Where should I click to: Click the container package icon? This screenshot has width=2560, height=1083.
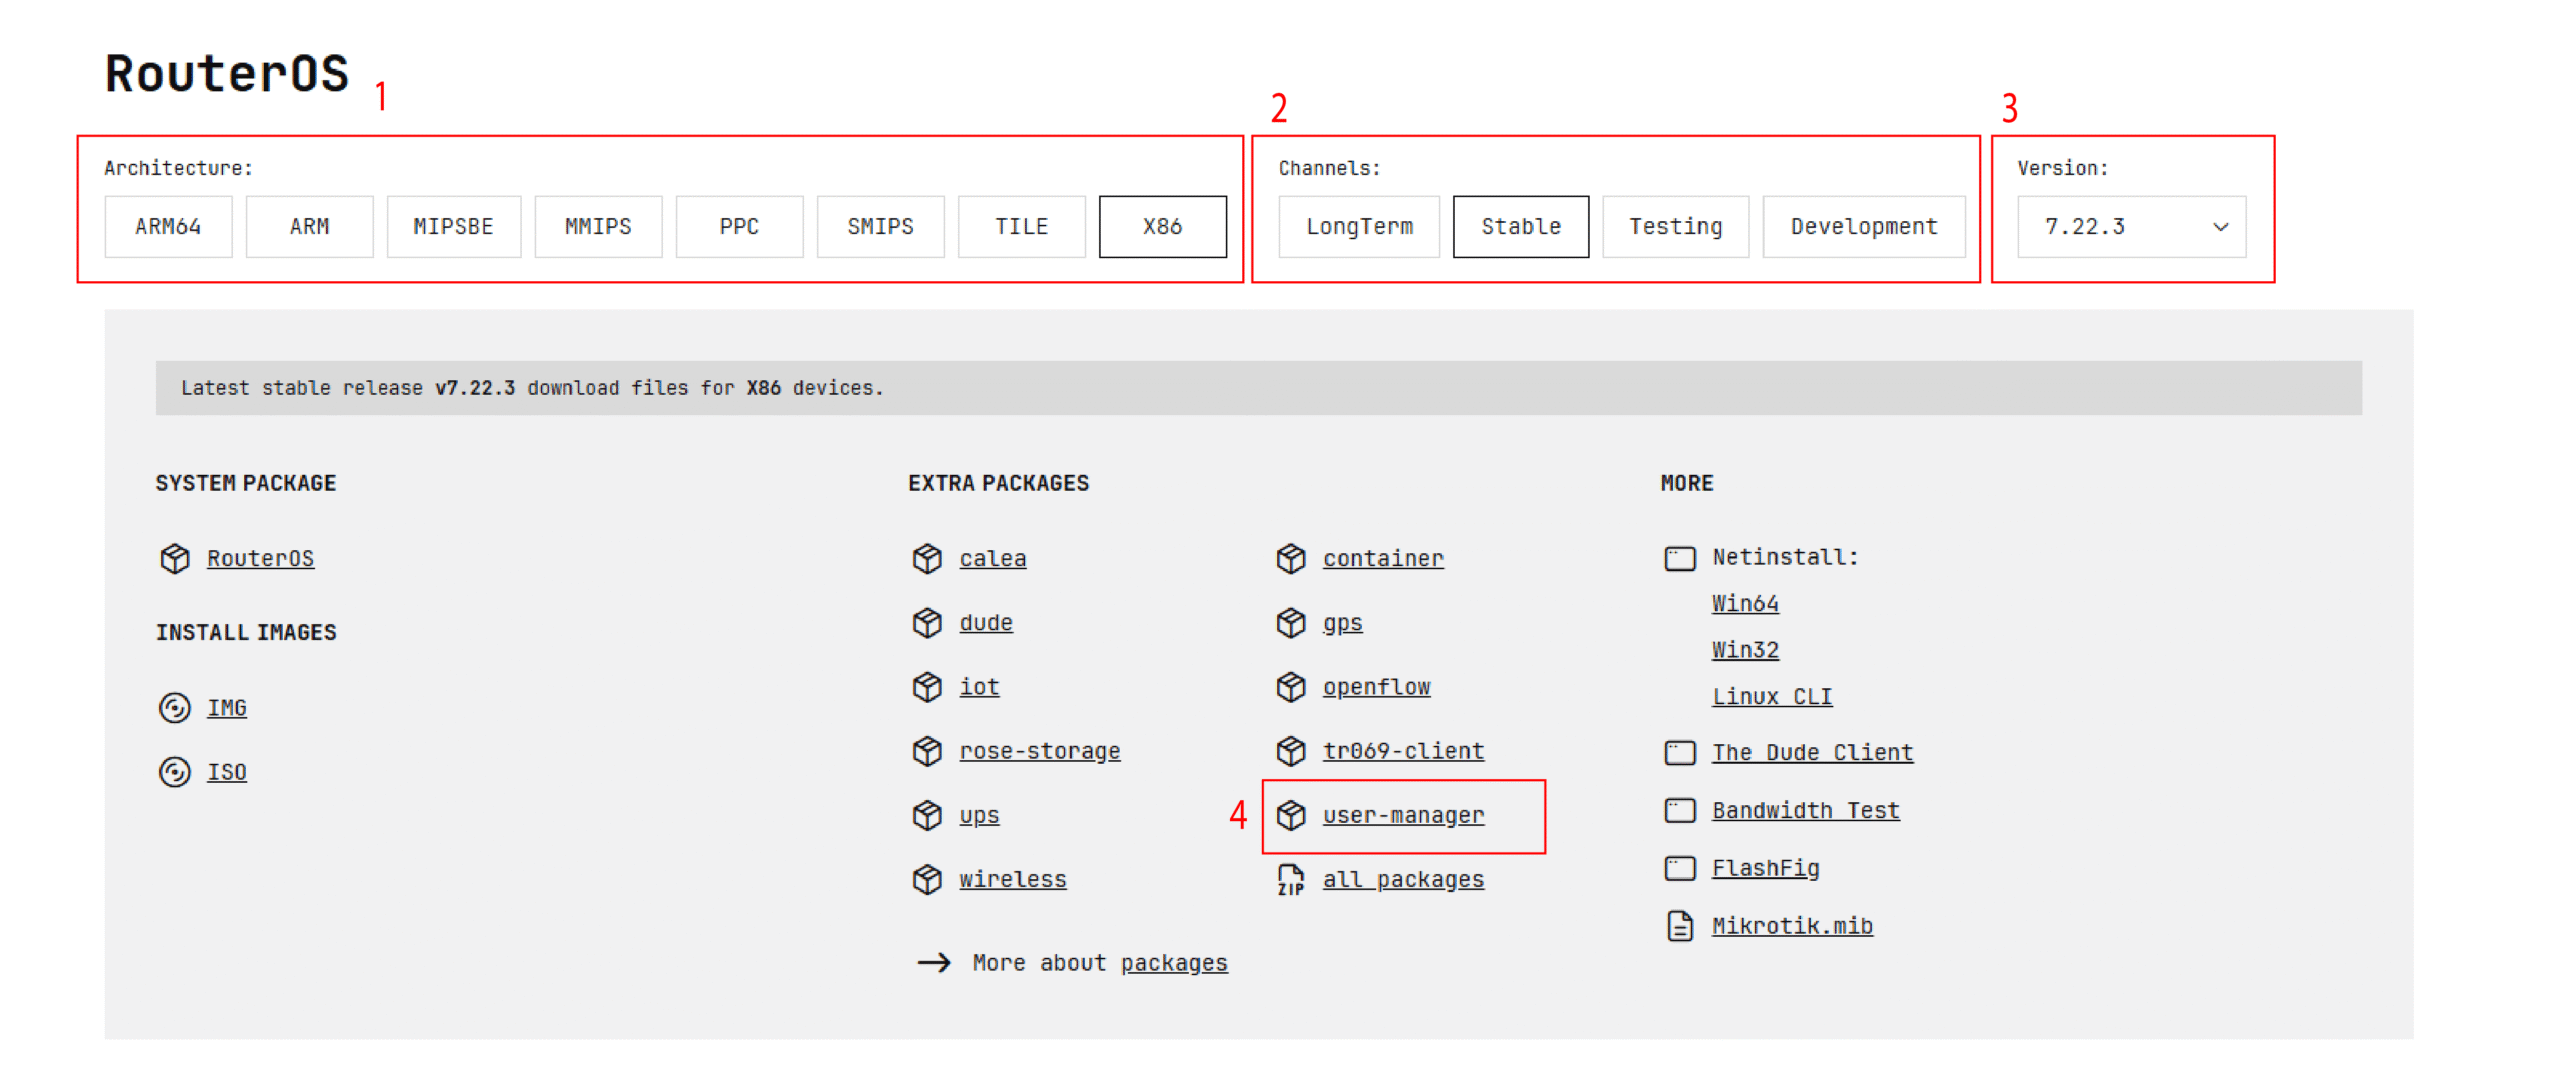[x=1291, y=558]
